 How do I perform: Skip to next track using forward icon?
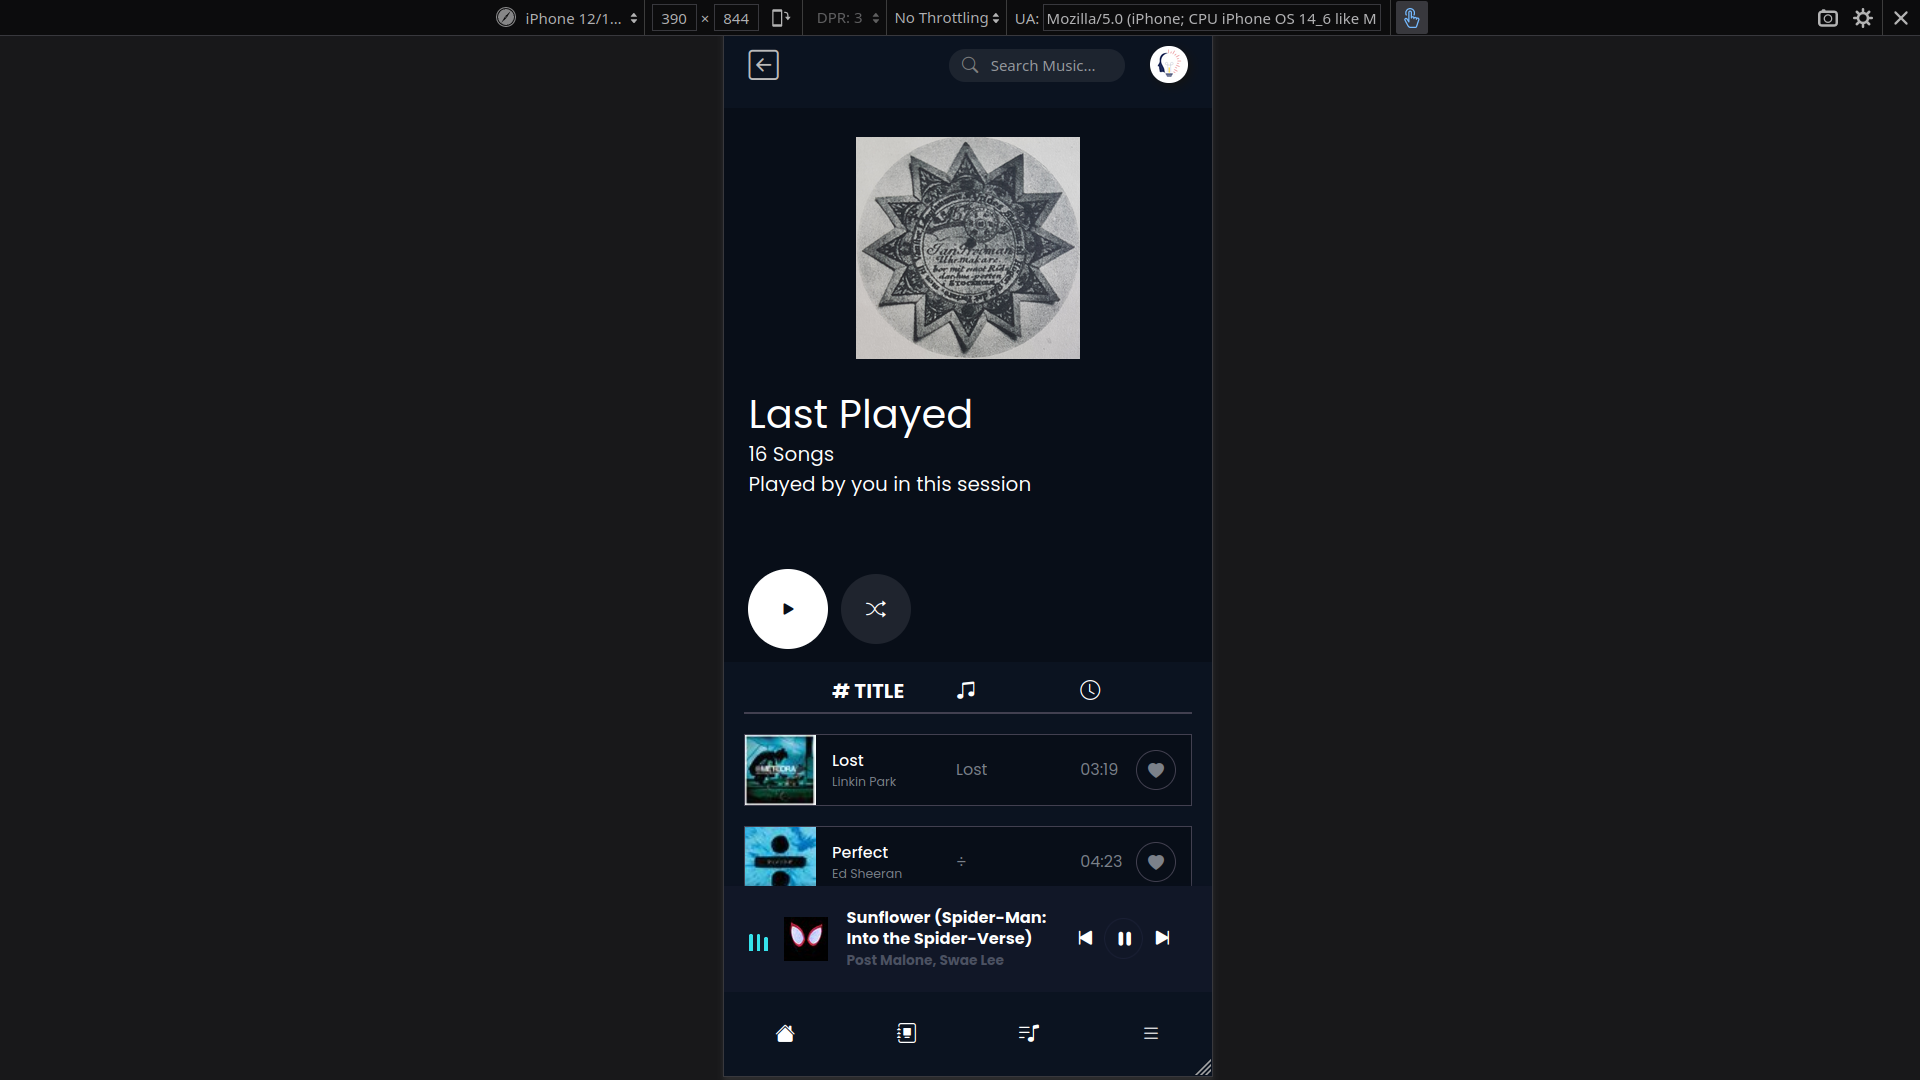pyautogui.click(x=1163, y=938)
